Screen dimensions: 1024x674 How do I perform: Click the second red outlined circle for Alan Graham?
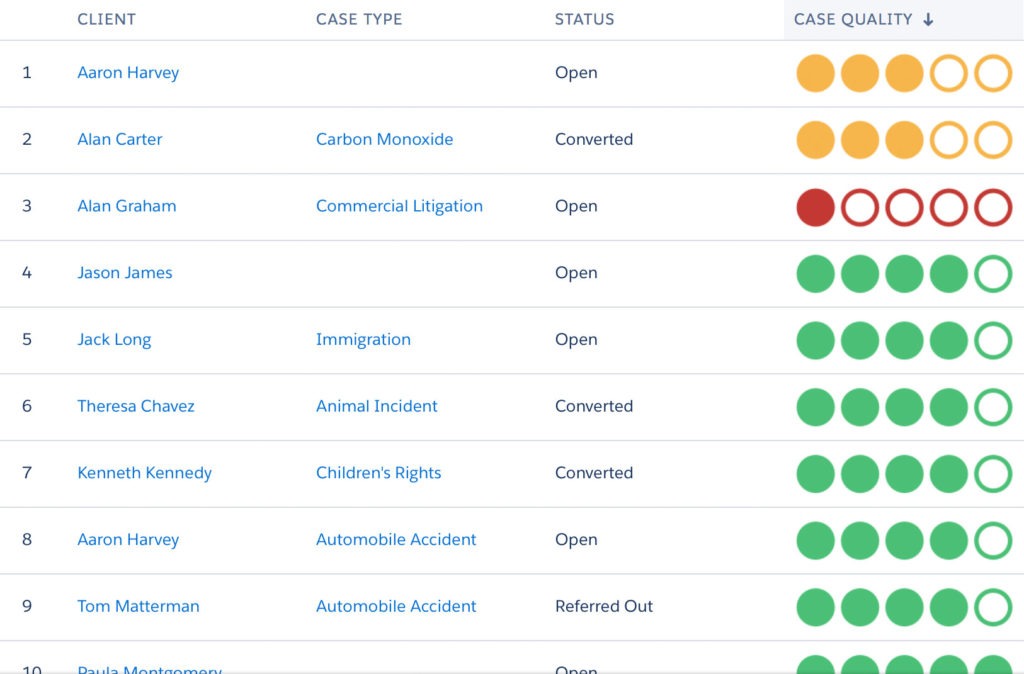pyautogui.click(x=860, y=206)
